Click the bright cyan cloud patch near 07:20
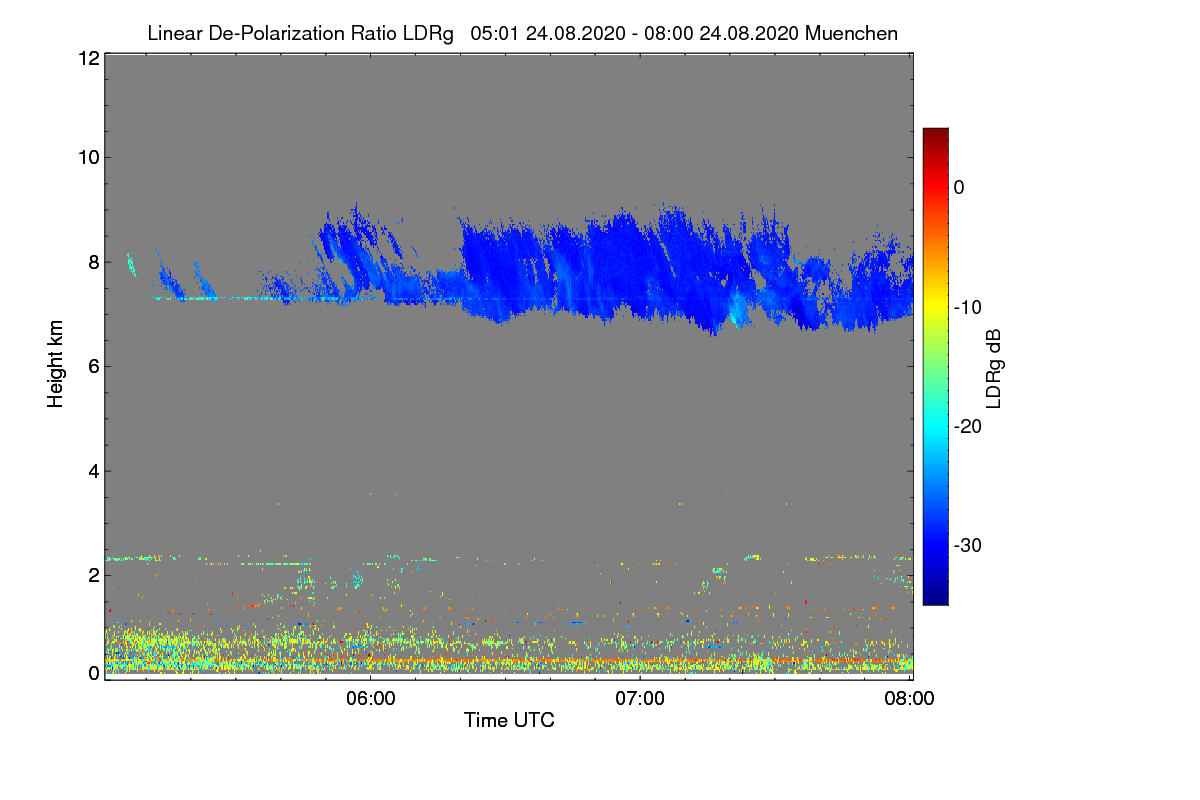Screen dimensions: 1200x800 click(738, 306)
